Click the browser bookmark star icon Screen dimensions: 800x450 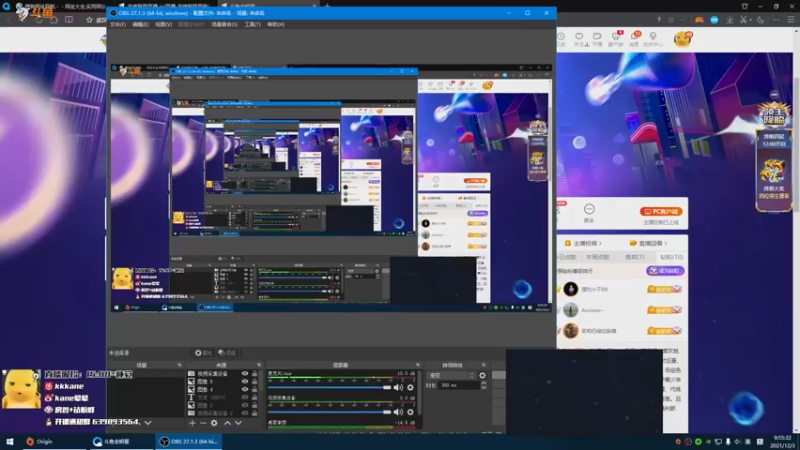[89, 19]
